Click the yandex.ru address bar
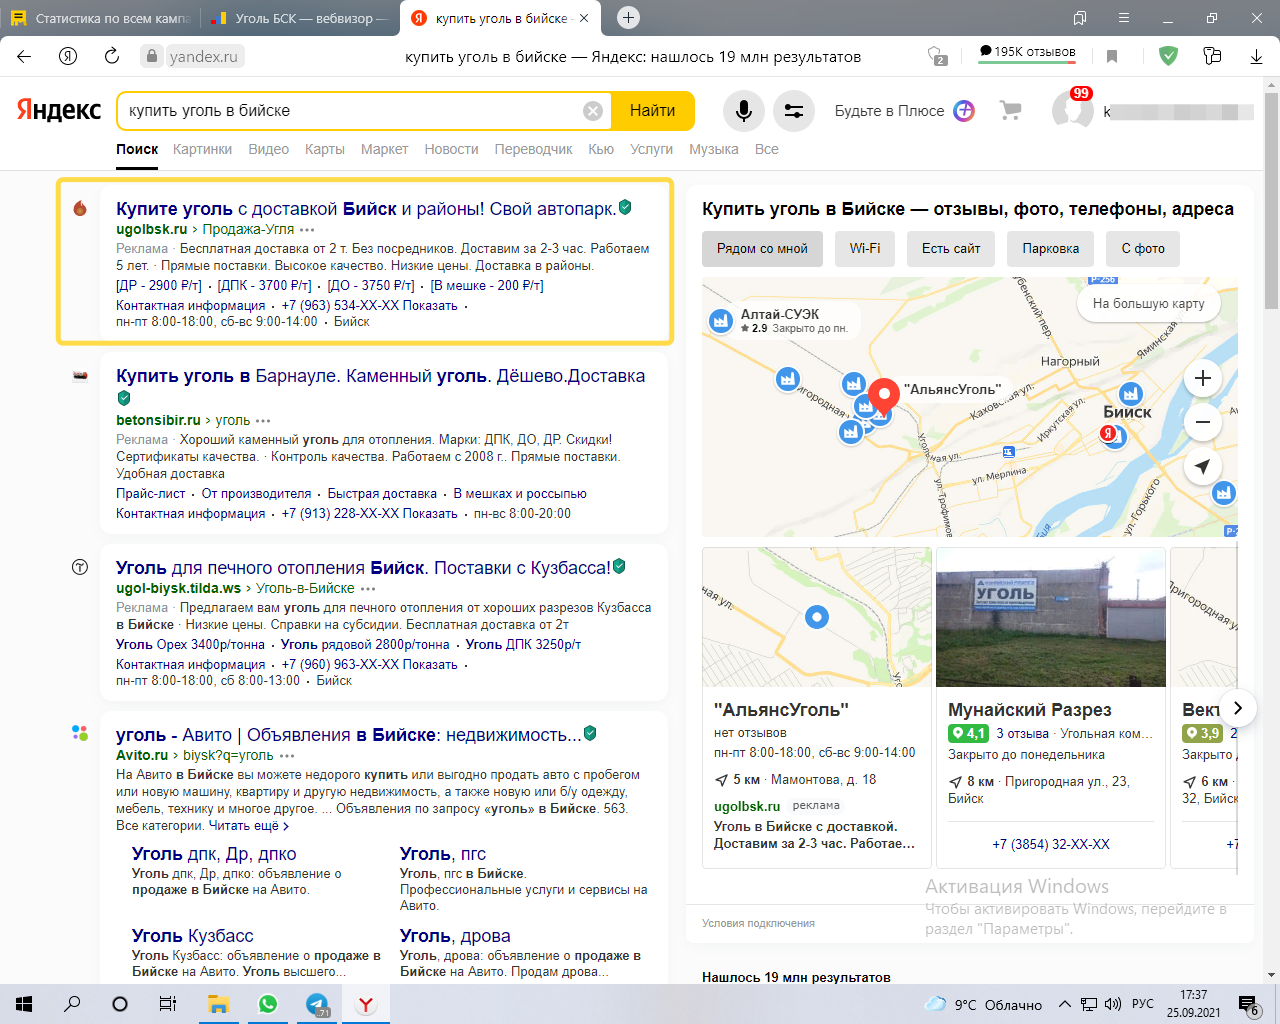1280x1024 pixels. (204, 56)
